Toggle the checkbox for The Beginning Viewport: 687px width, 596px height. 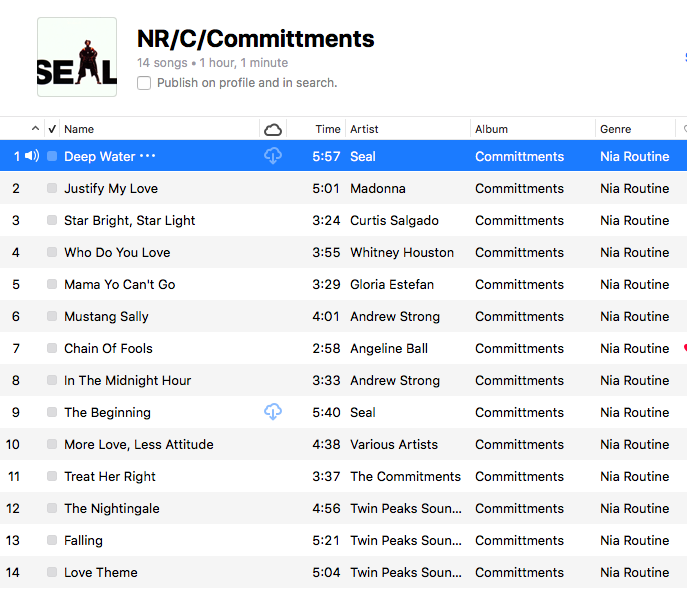point(52,412)
